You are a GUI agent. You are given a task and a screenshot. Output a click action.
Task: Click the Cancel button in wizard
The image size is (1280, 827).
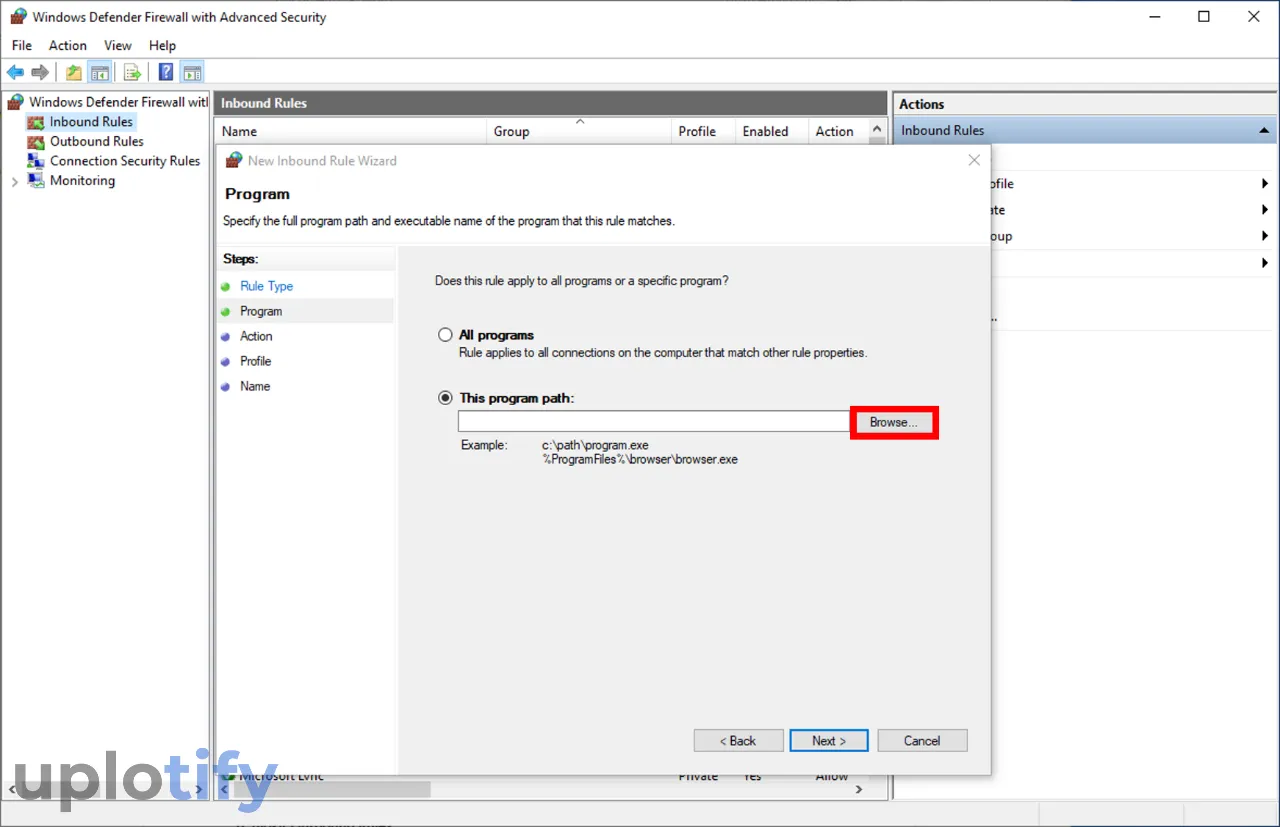coord(922,741)
